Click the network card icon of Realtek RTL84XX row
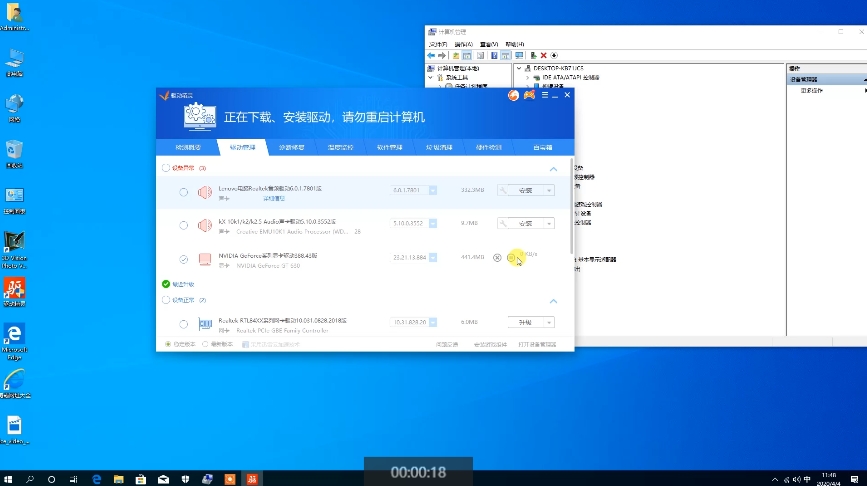The height and width of the screenshot is (486, 867). coord(205,324)
